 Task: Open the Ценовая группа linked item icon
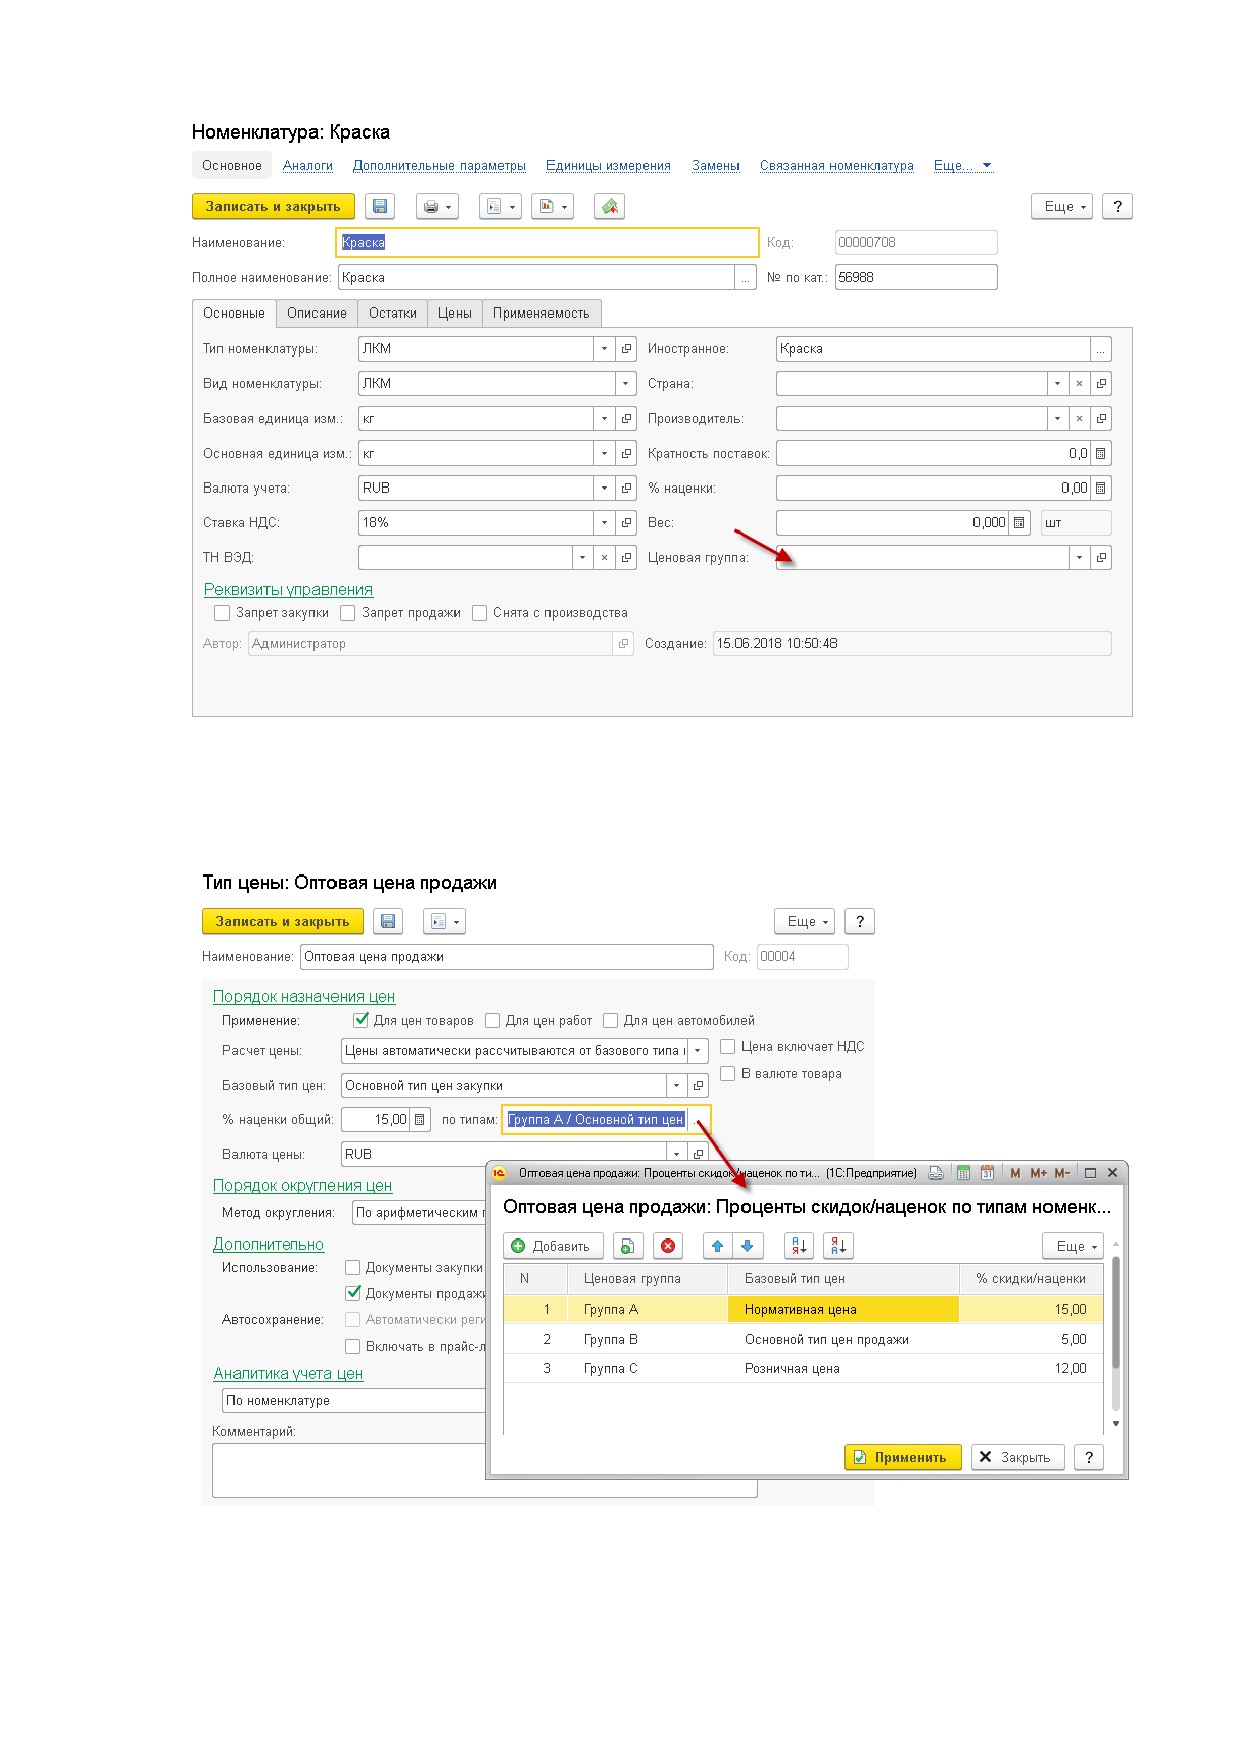1101,558
